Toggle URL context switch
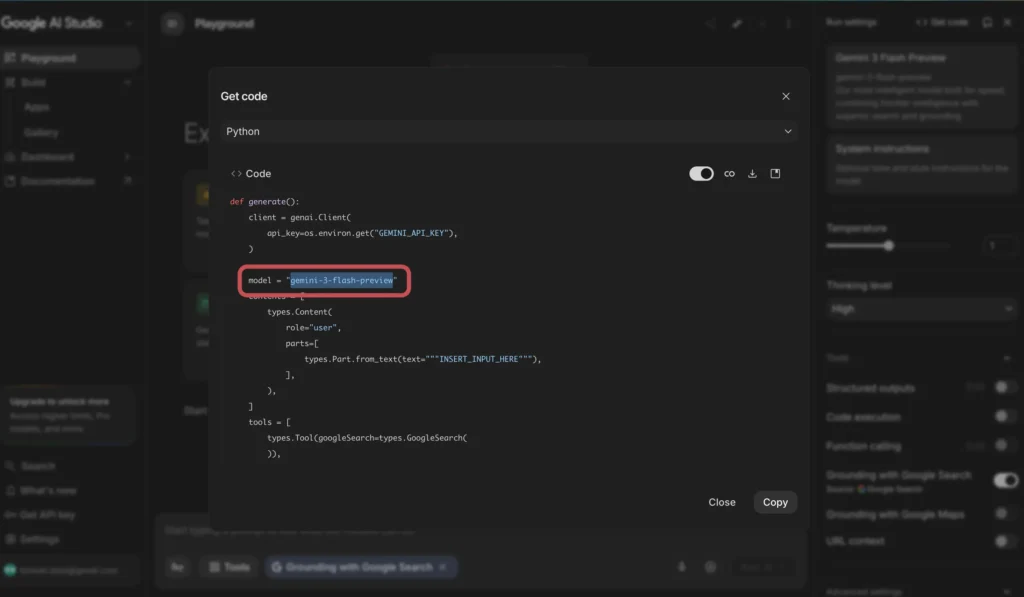This screenshot has height=597, width=1024. (1004, 541)
